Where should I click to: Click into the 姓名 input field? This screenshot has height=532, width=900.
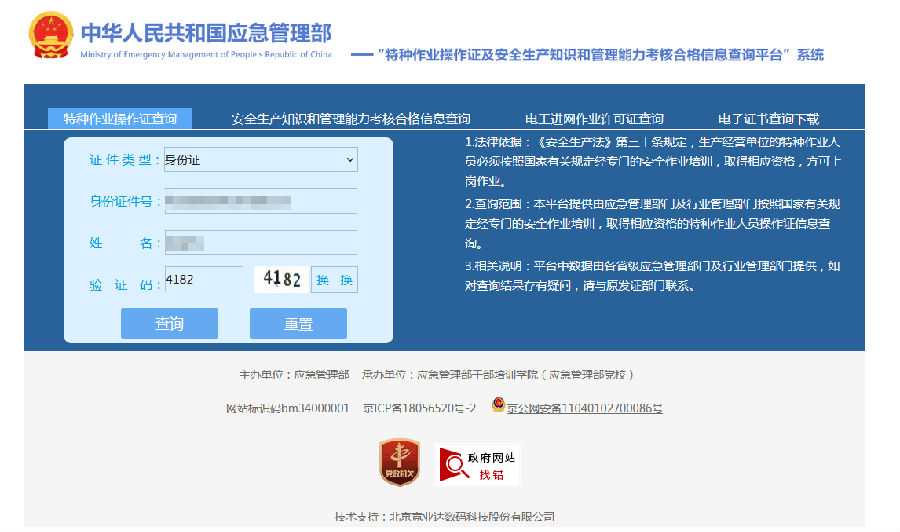click(x=260, y=243)
